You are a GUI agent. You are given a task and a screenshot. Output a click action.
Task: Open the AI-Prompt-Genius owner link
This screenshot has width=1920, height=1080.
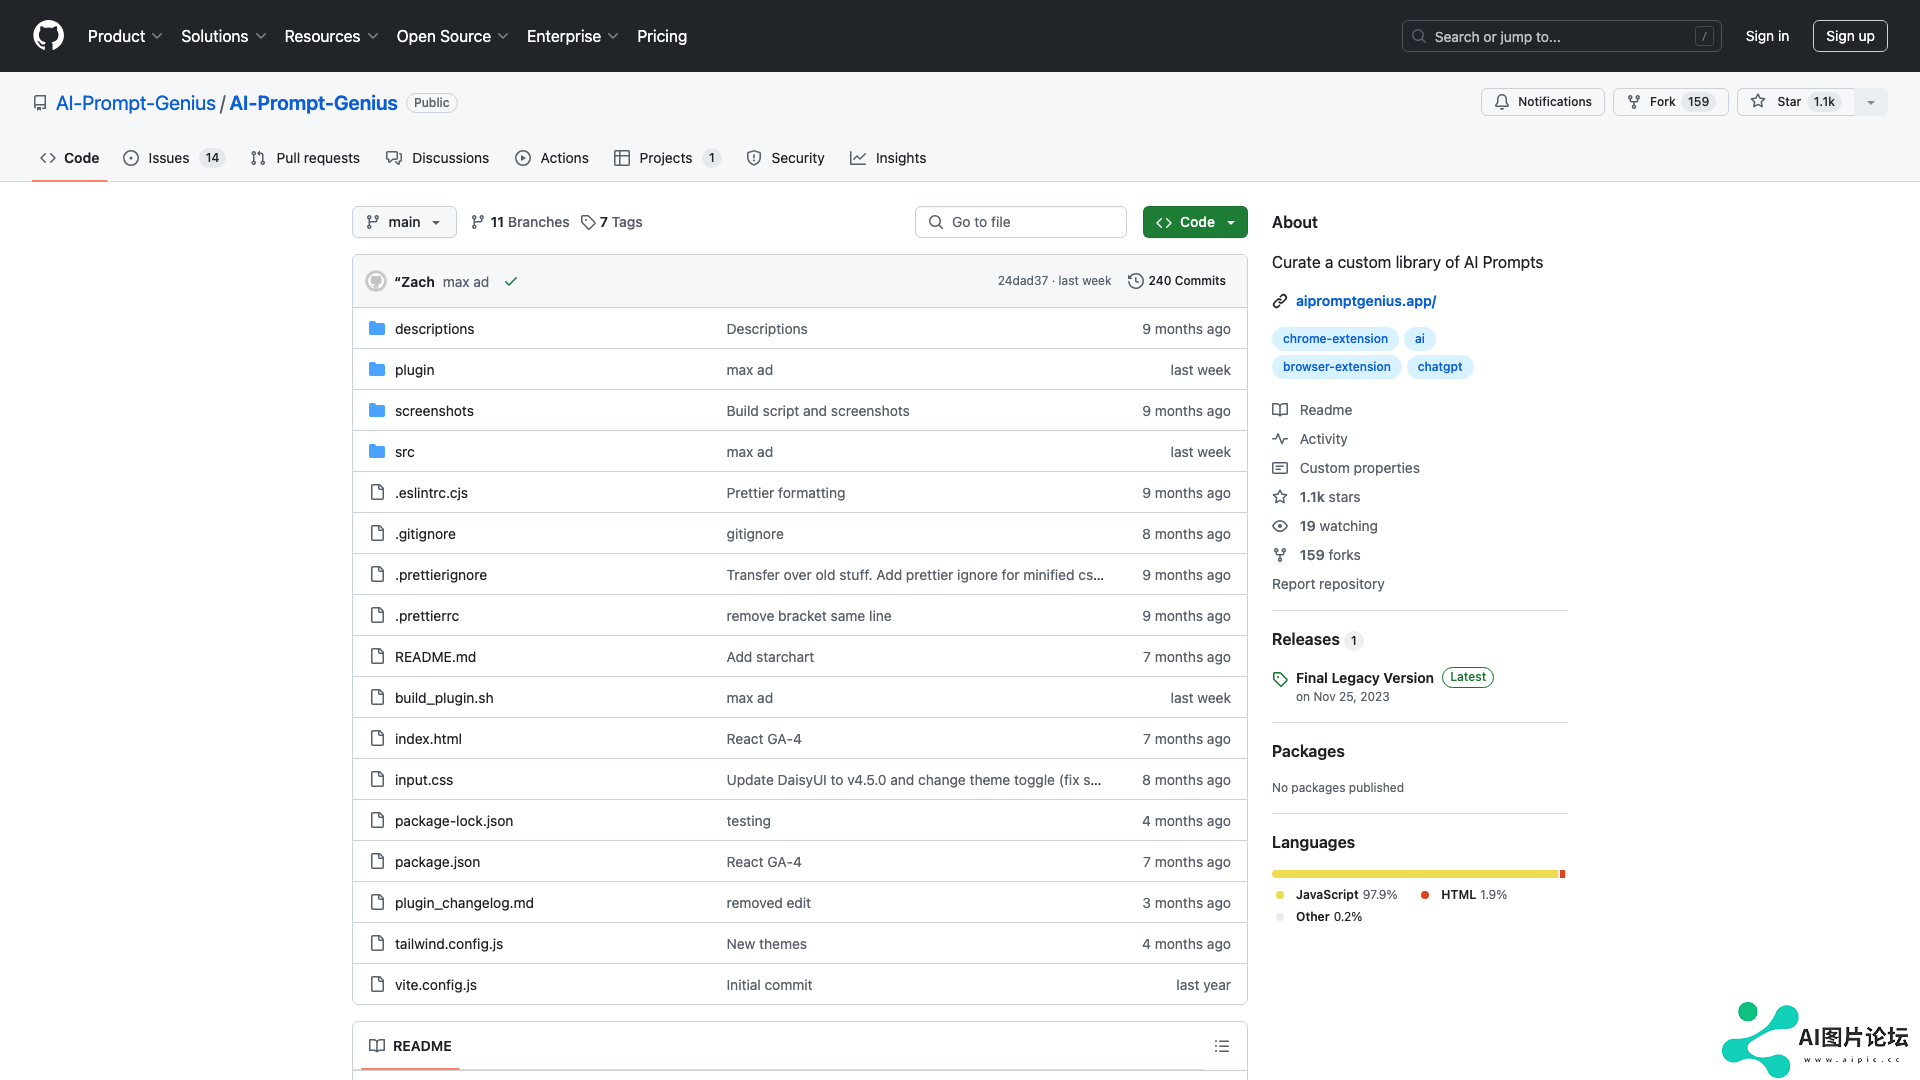[x=135, y=103]
